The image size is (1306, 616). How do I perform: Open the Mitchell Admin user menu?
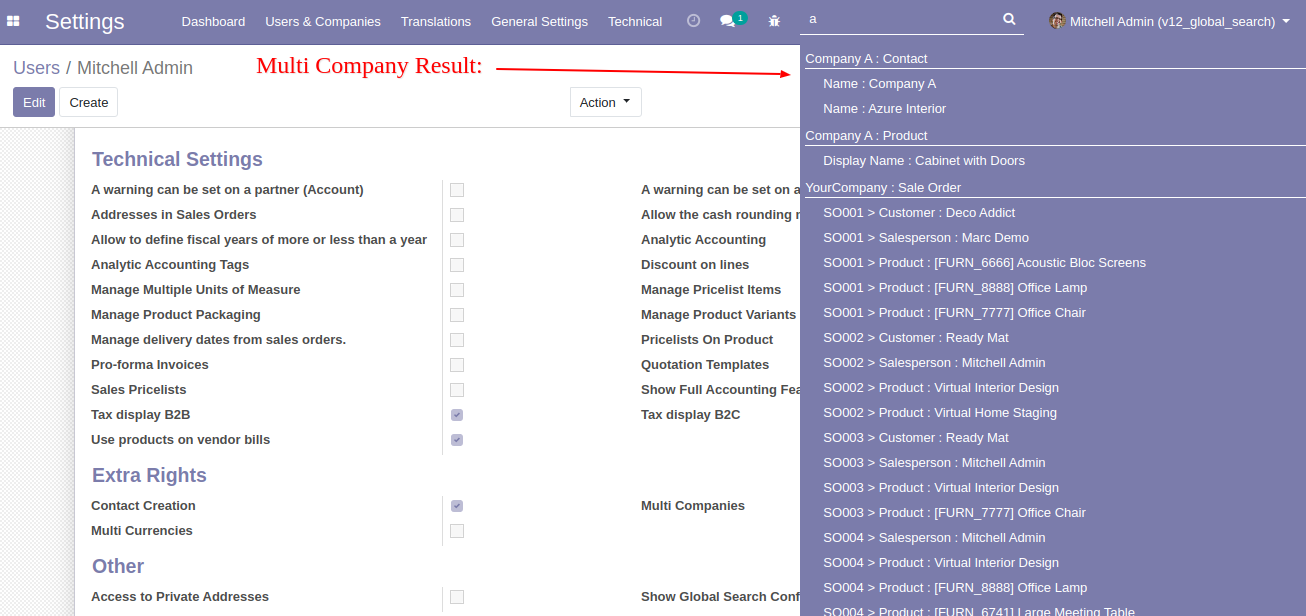point(1172,21)
